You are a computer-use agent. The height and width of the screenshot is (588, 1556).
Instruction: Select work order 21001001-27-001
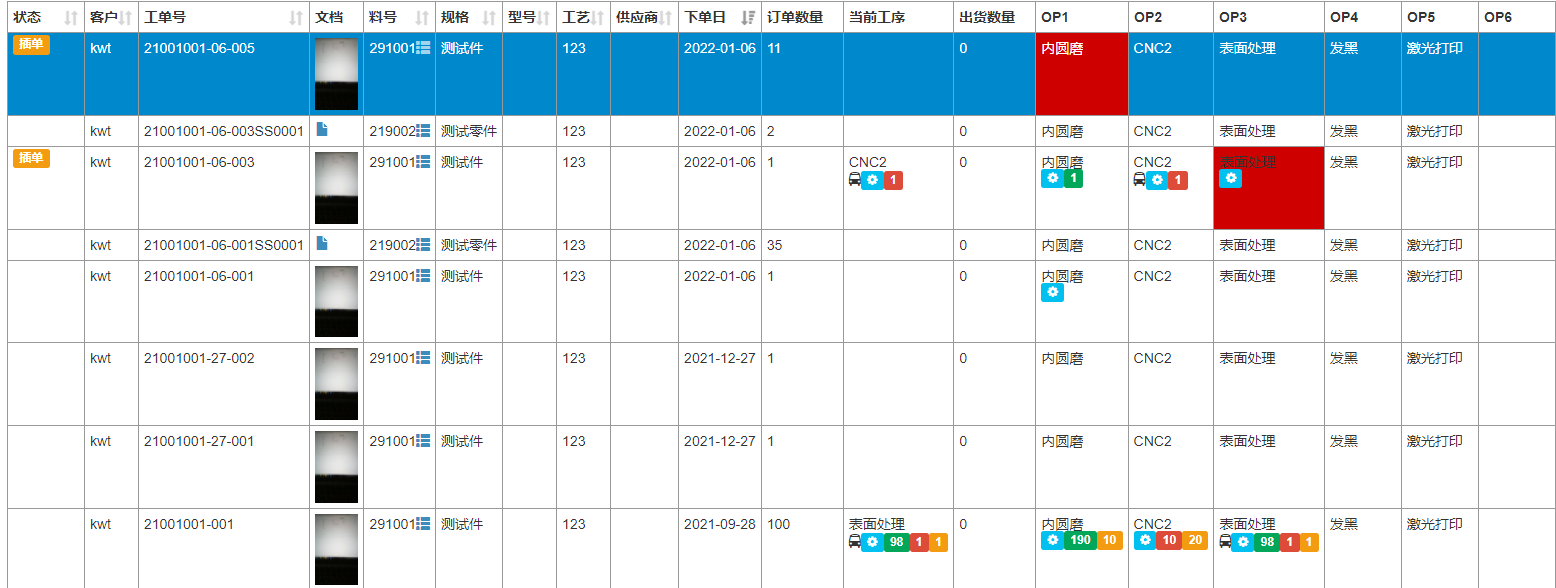(x=199, y=441)
